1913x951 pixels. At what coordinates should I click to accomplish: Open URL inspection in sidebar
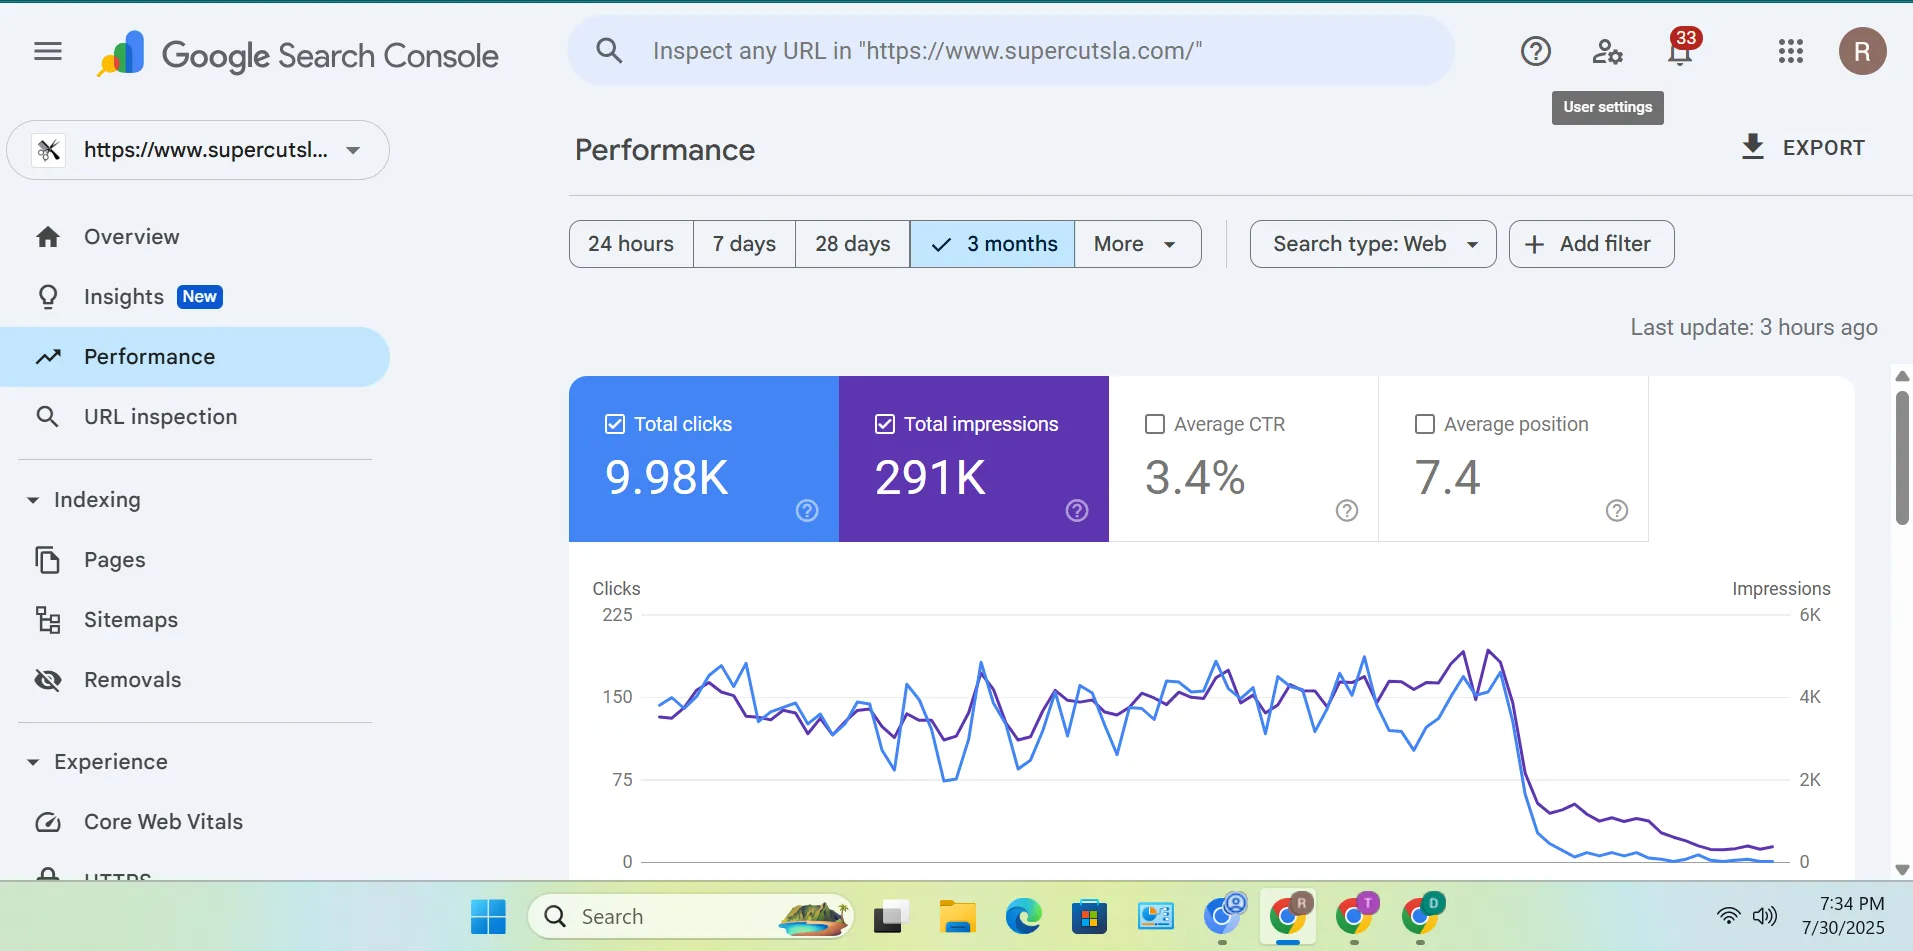tap(195, 417)
